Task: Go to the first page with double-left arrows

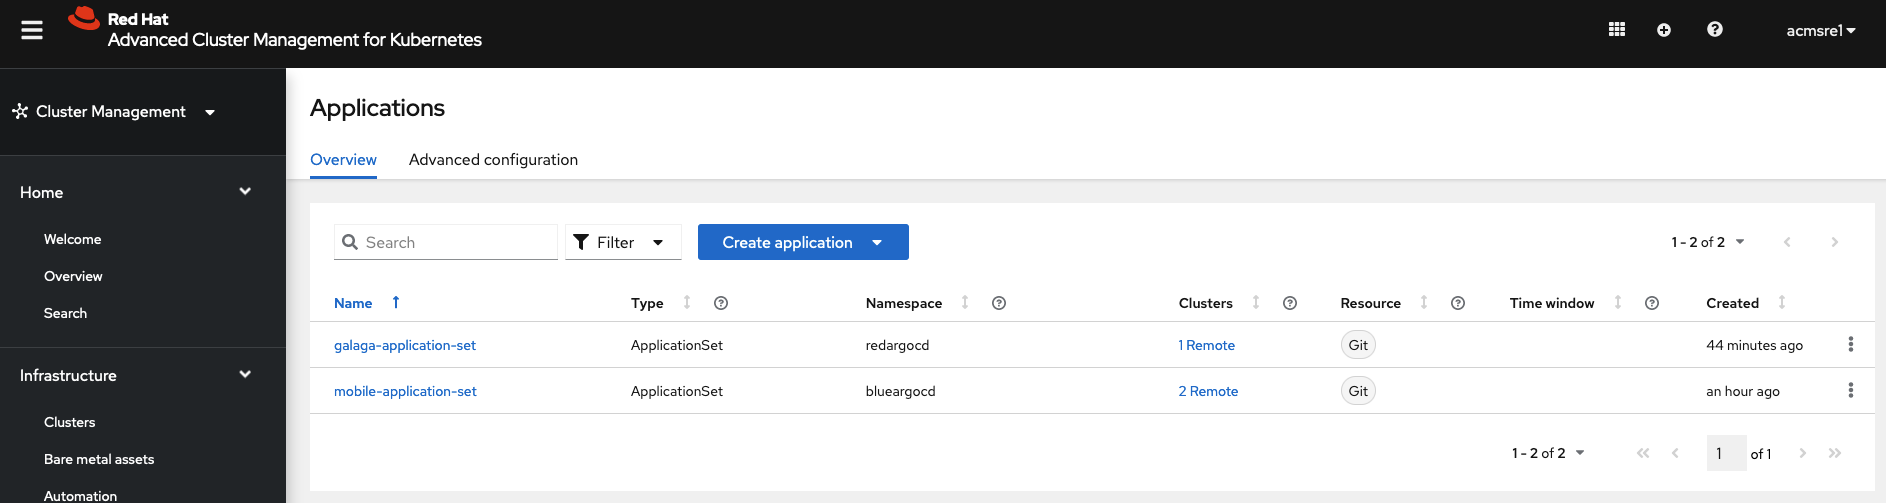Action: click(1643, 453)
